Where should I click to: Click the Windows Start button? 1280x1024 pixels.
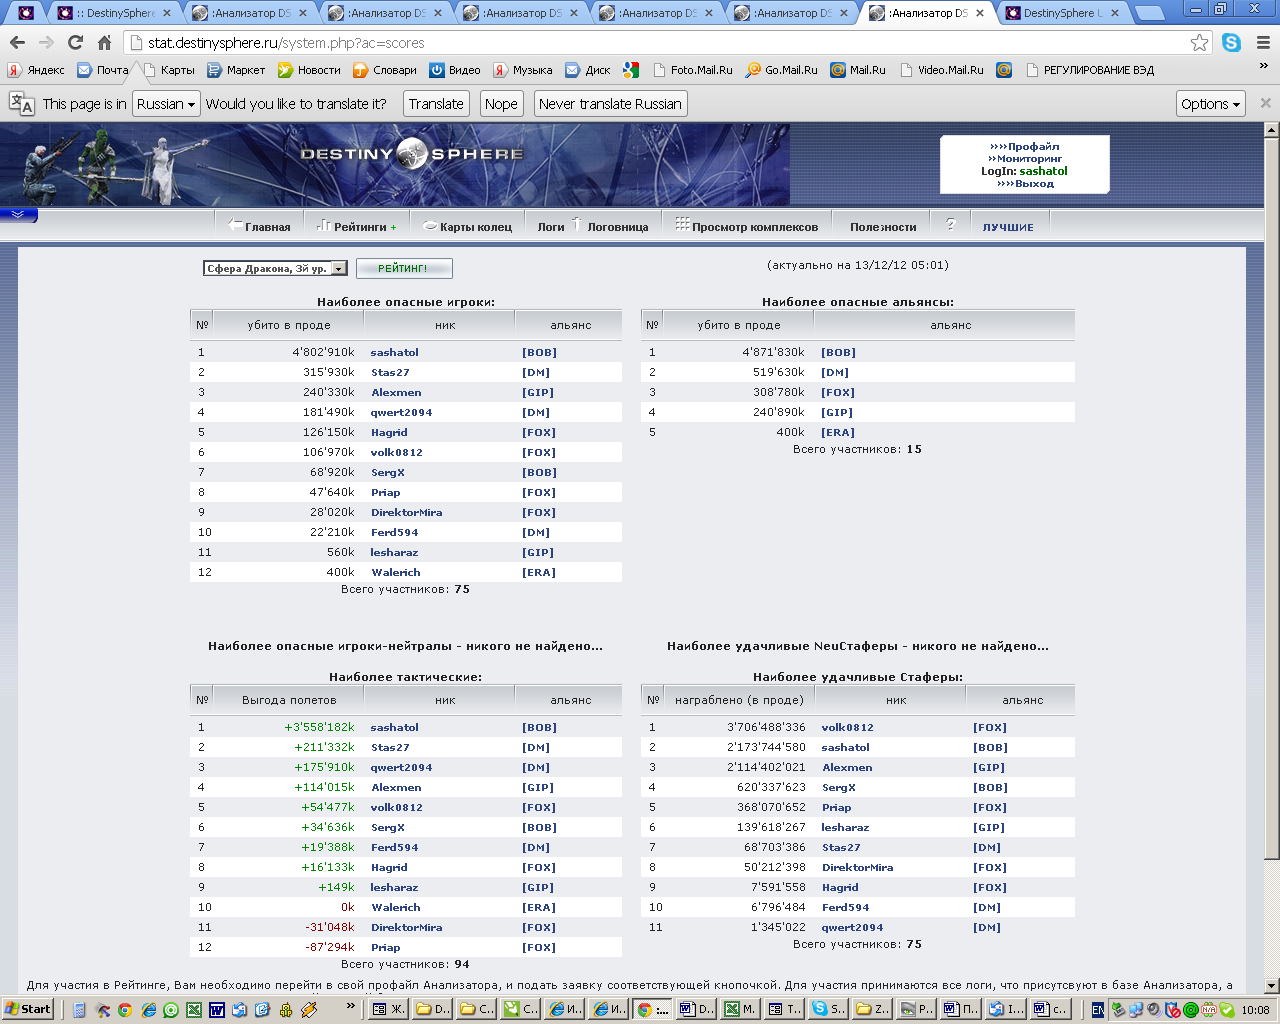(28, 1009)
